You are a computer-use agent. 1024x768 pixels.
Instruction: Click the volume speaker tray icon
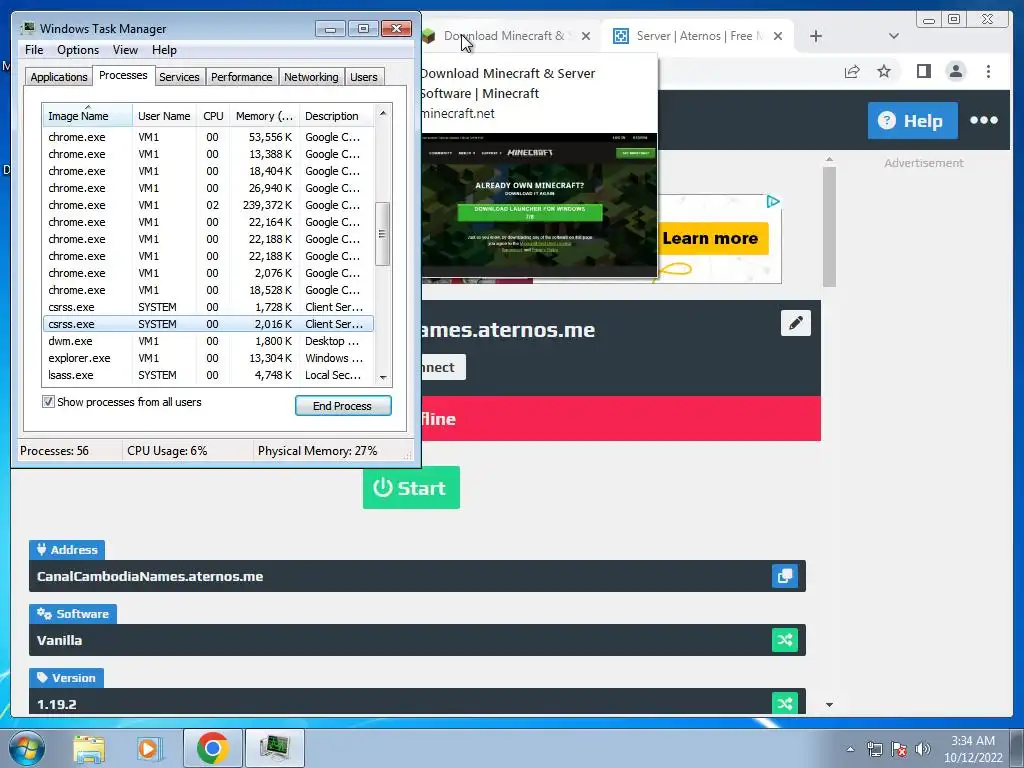tap(923, 749)
